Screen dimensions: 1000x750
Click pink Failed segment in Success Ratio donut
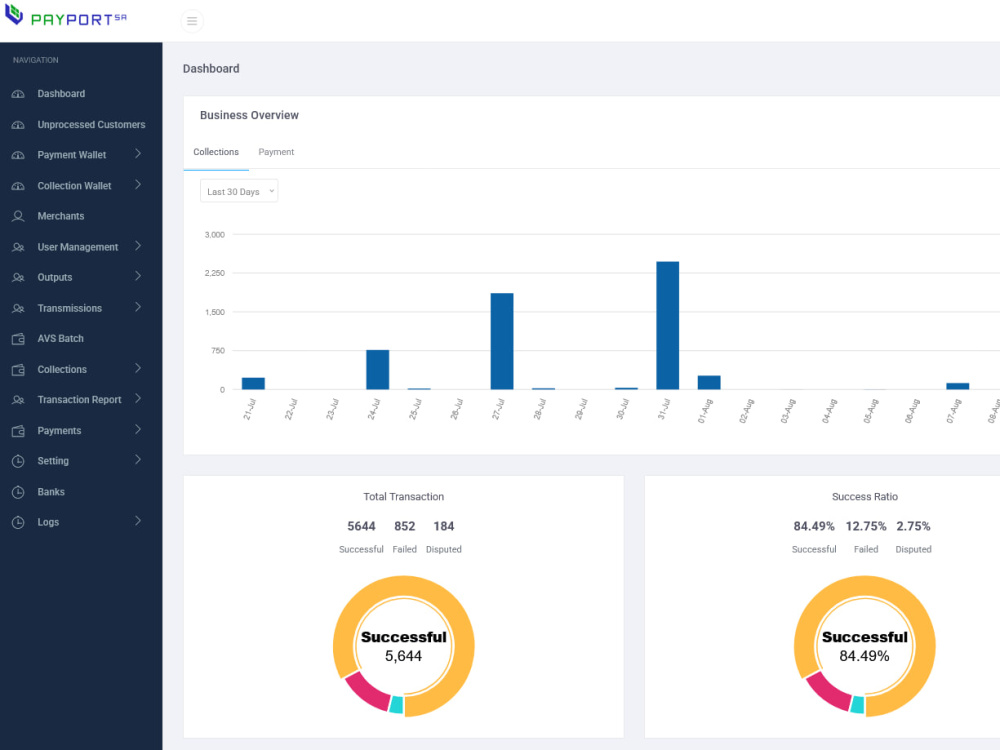click(x=828, y=693)
